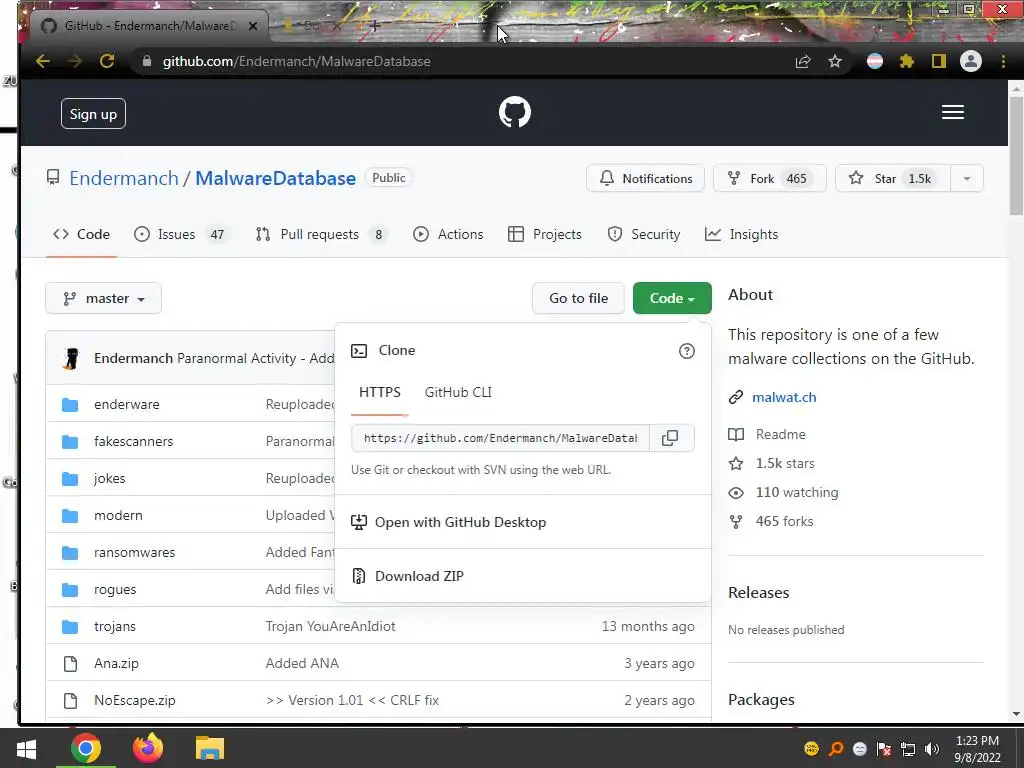The width and height of the screenshot is (1024, 768).
Task: Bookmark this page with the star icon
Action: 835,61
